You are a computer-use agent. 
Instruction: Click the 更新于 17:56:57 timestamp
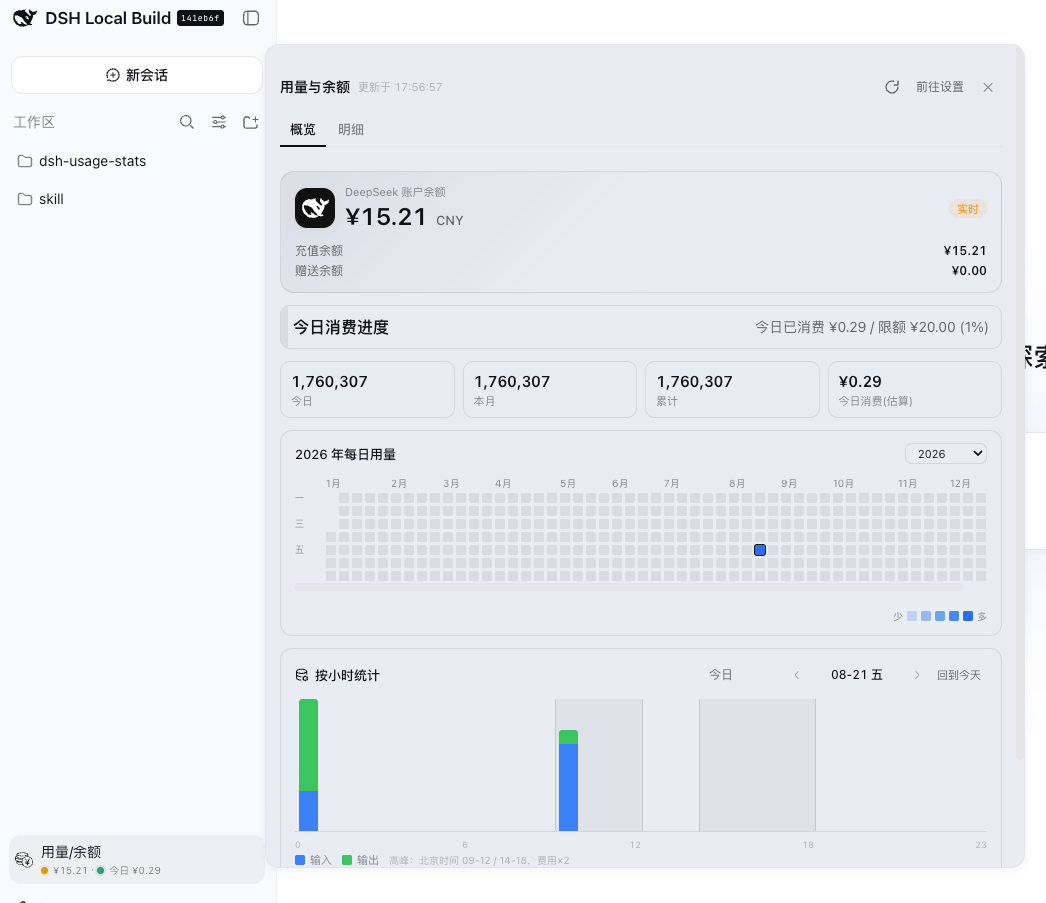click(x=400, y=87)
